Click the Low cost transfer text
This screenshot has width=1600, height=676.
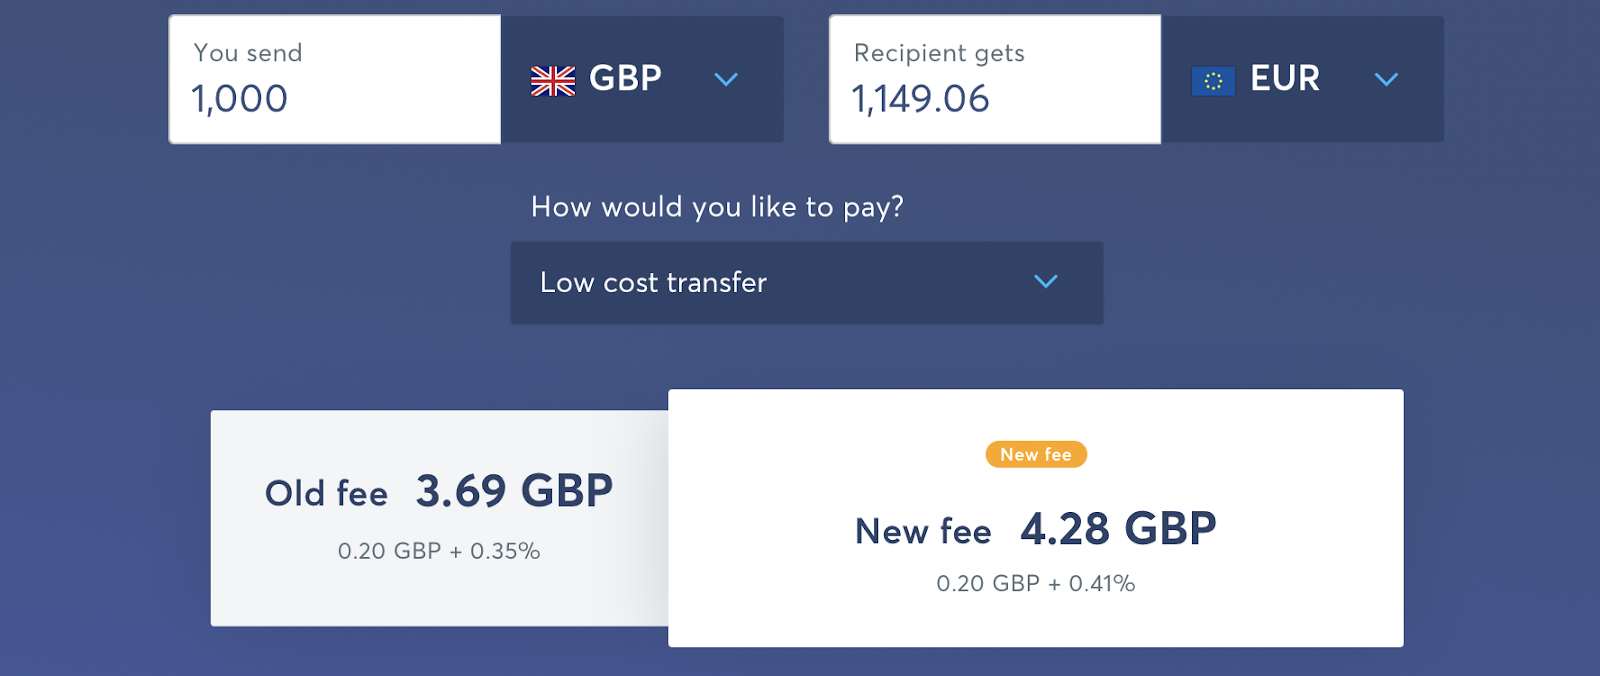tap(653, 283)
